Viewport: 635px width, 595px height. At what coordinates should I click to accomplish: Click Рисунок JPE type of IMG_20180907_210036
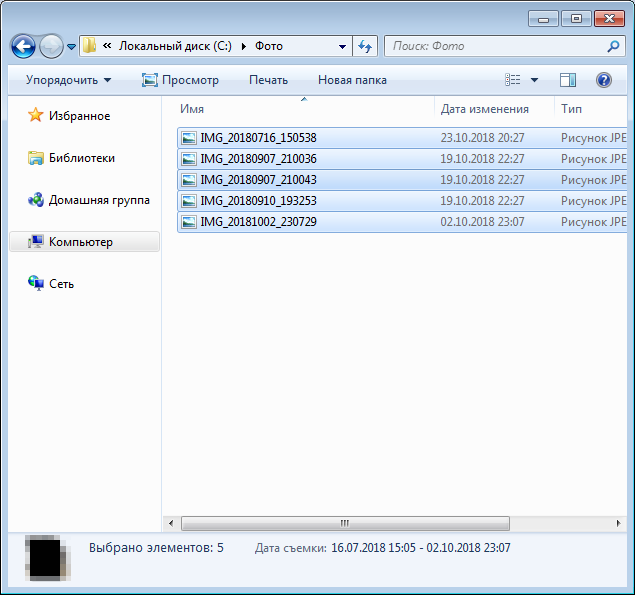(x=594, y=159)
